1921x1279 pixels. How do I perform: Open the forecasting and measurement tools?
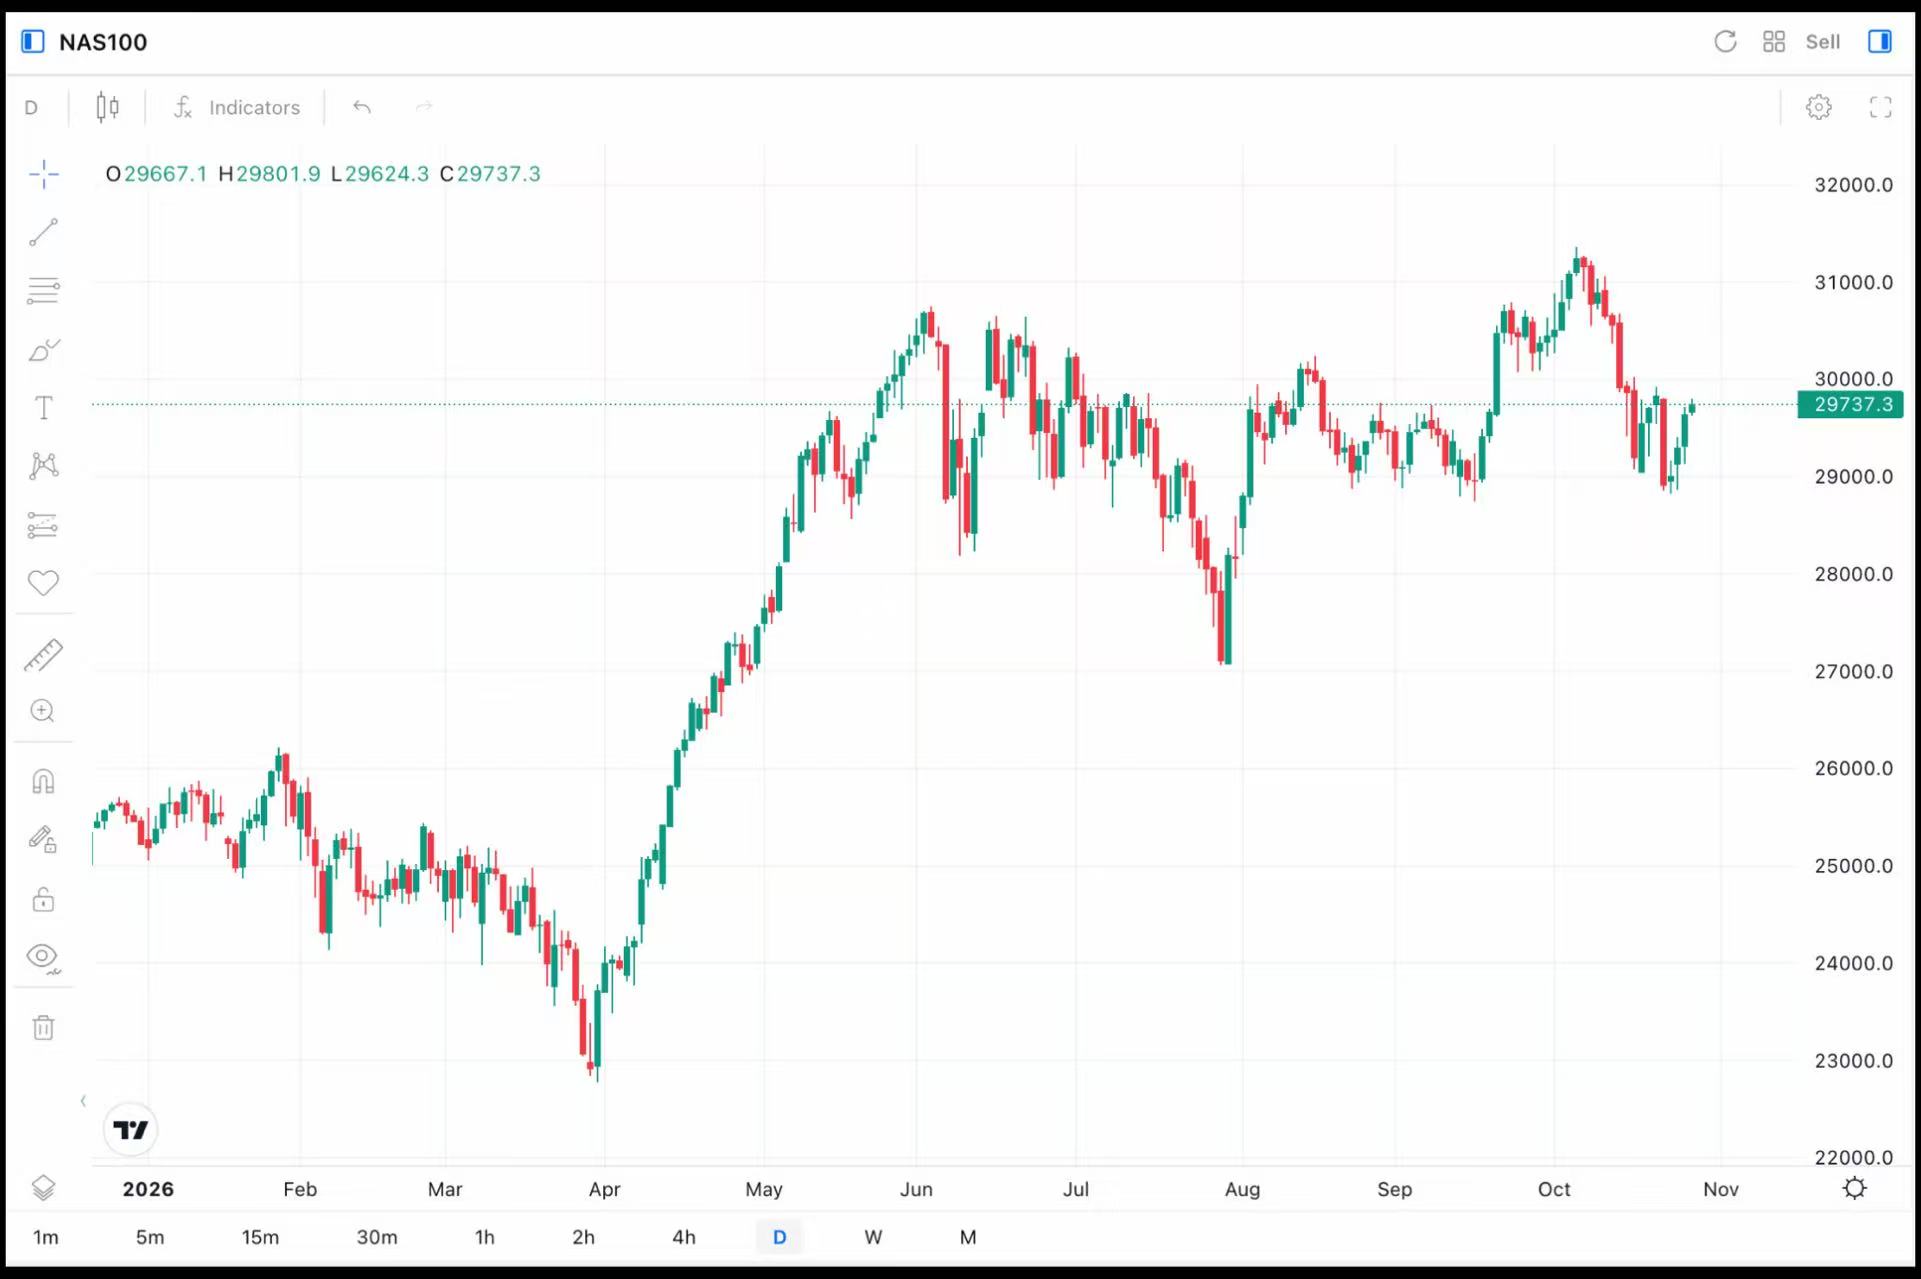pos(43,525)
